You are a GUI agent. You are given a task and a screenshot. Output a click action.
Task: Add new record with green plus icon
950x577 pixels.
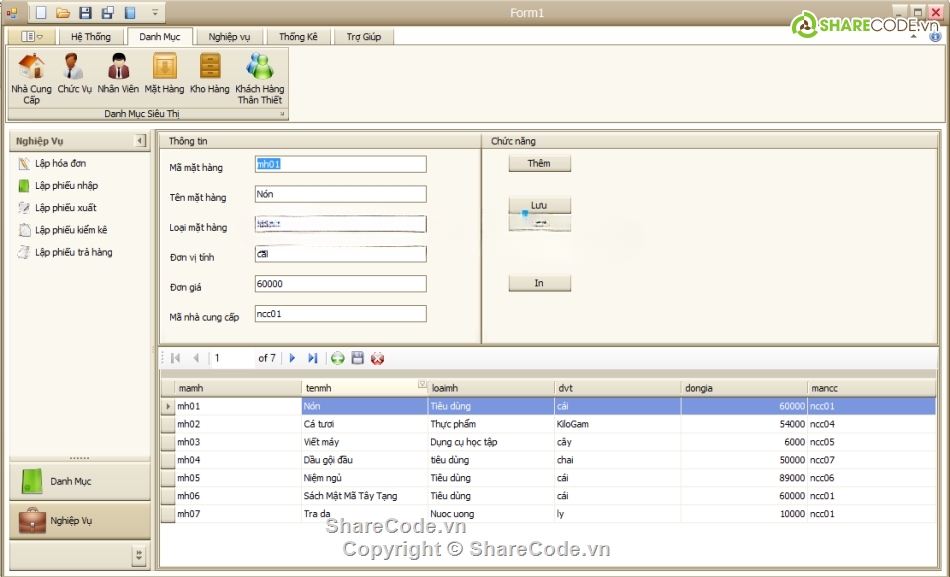(x=337, y=358)
